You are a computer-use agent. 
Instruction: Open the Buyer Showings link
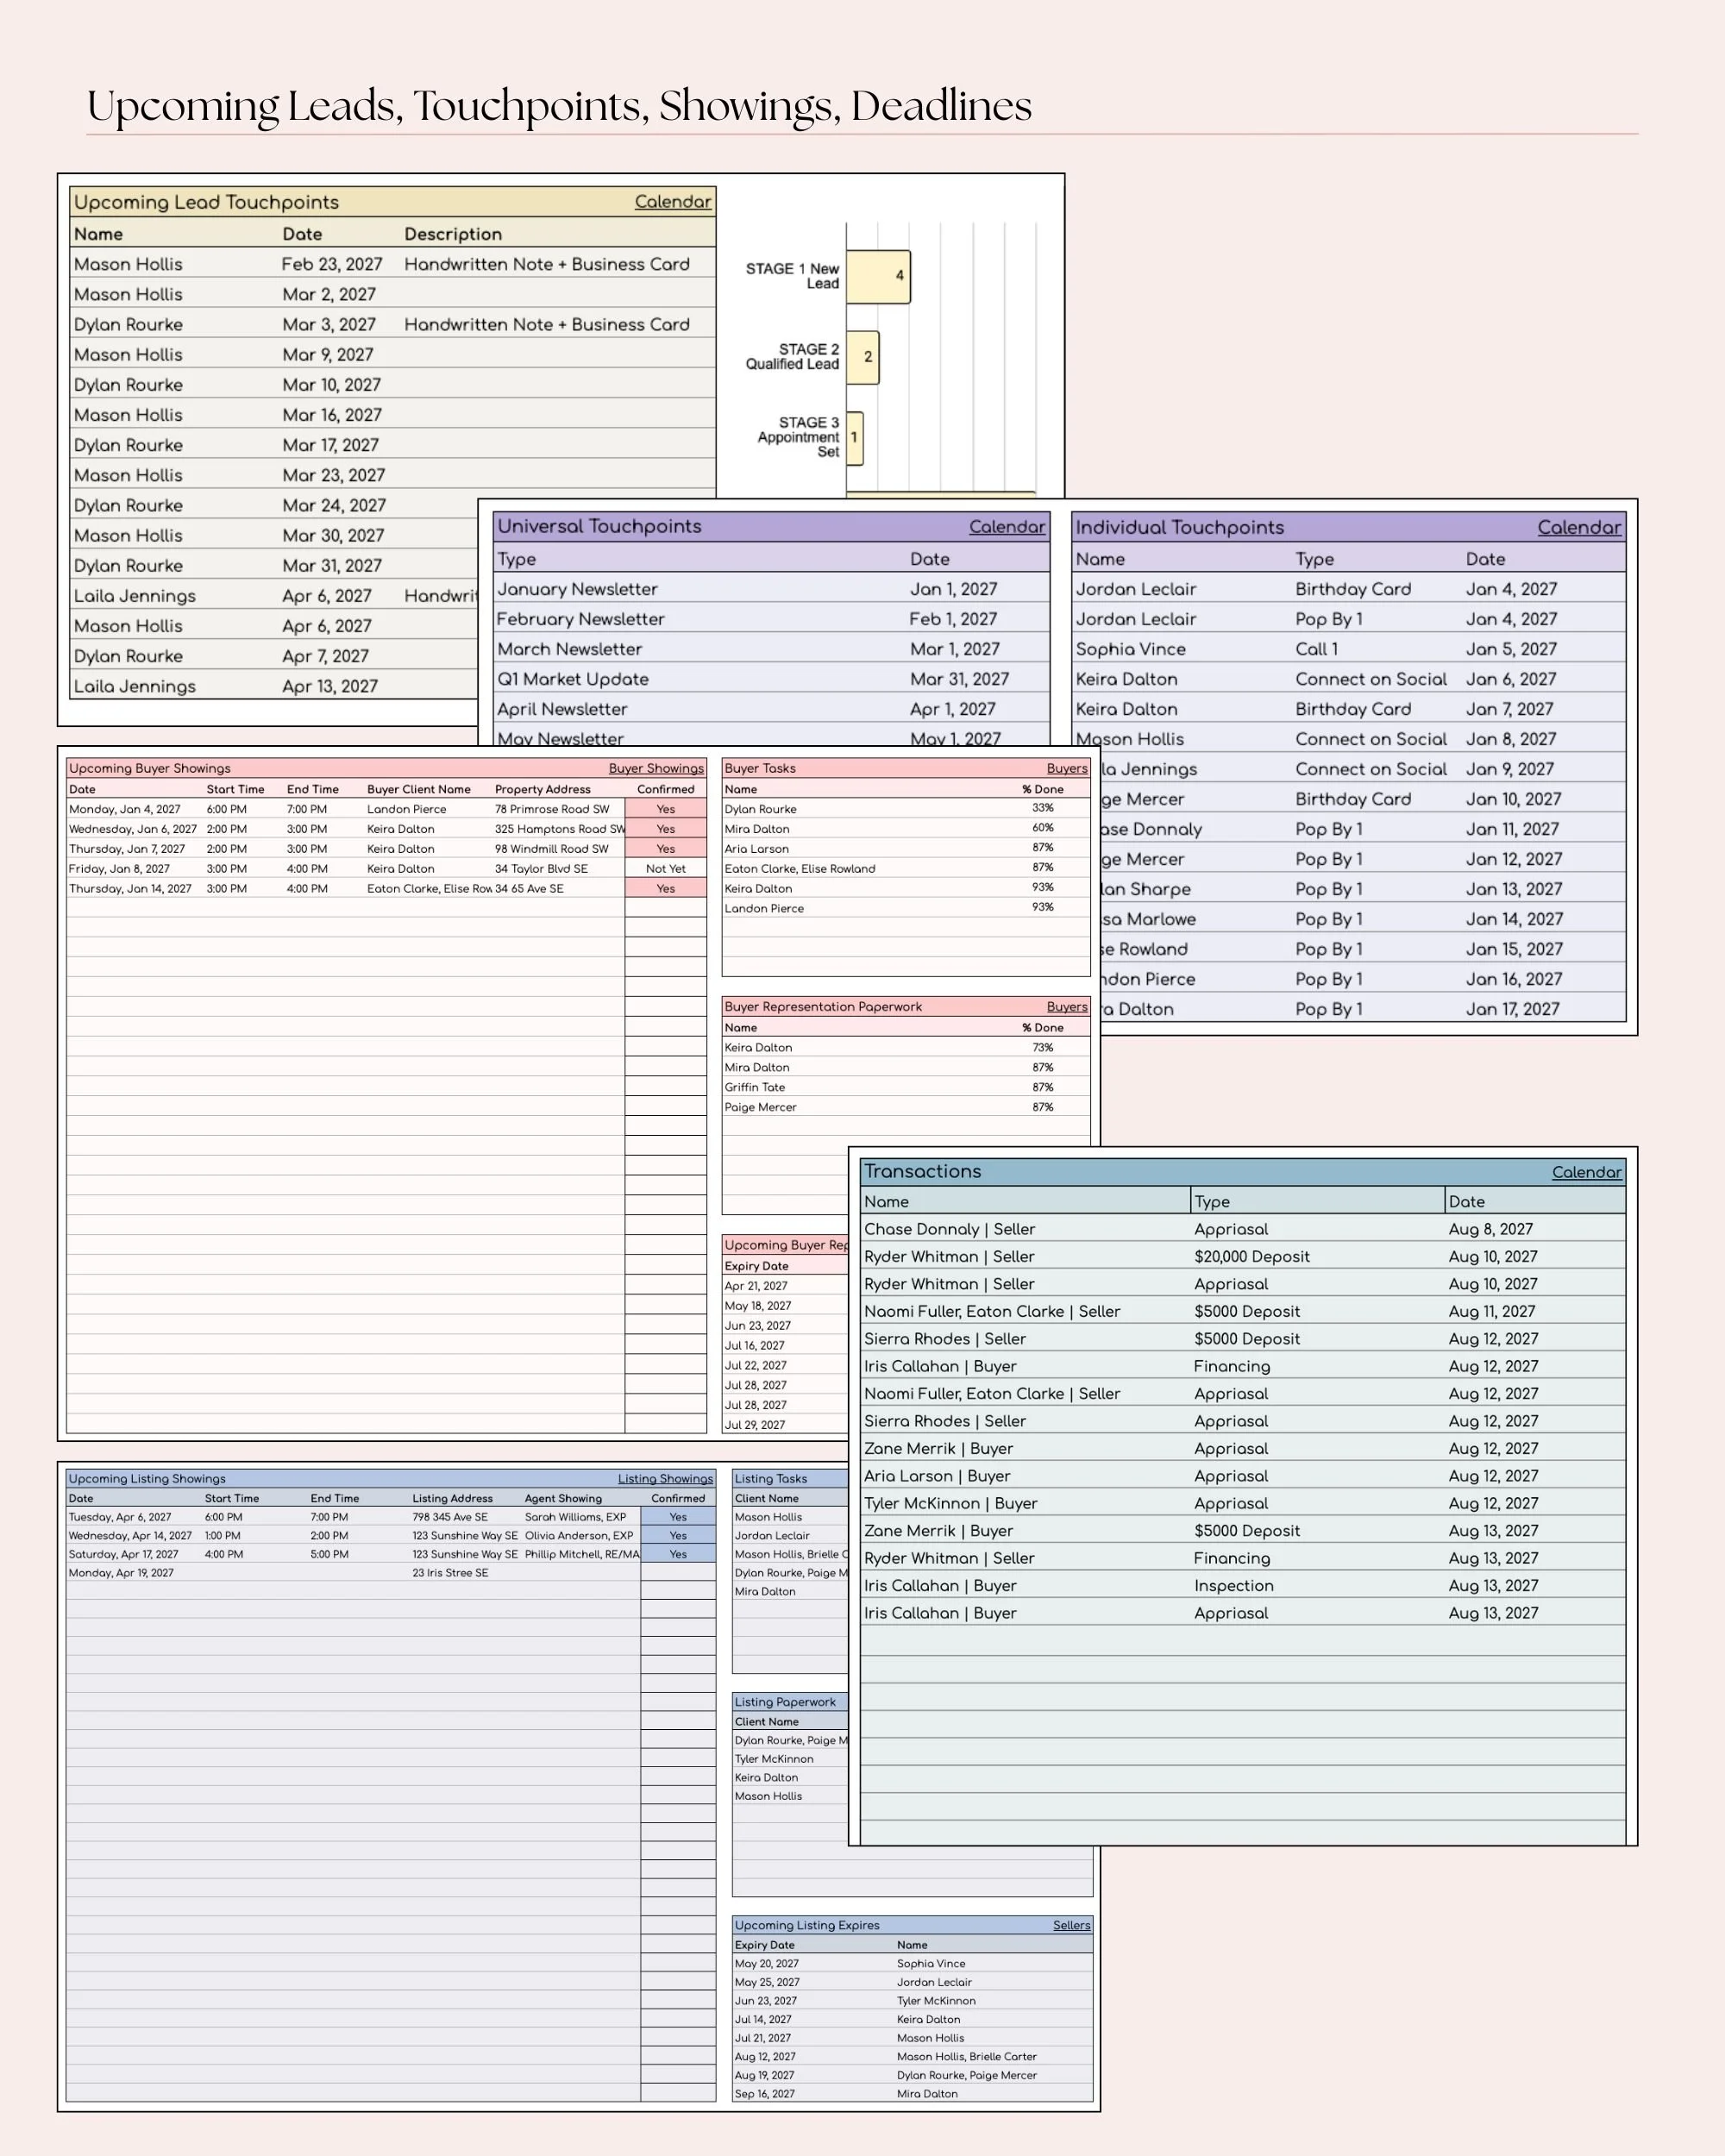coord(656,768)
